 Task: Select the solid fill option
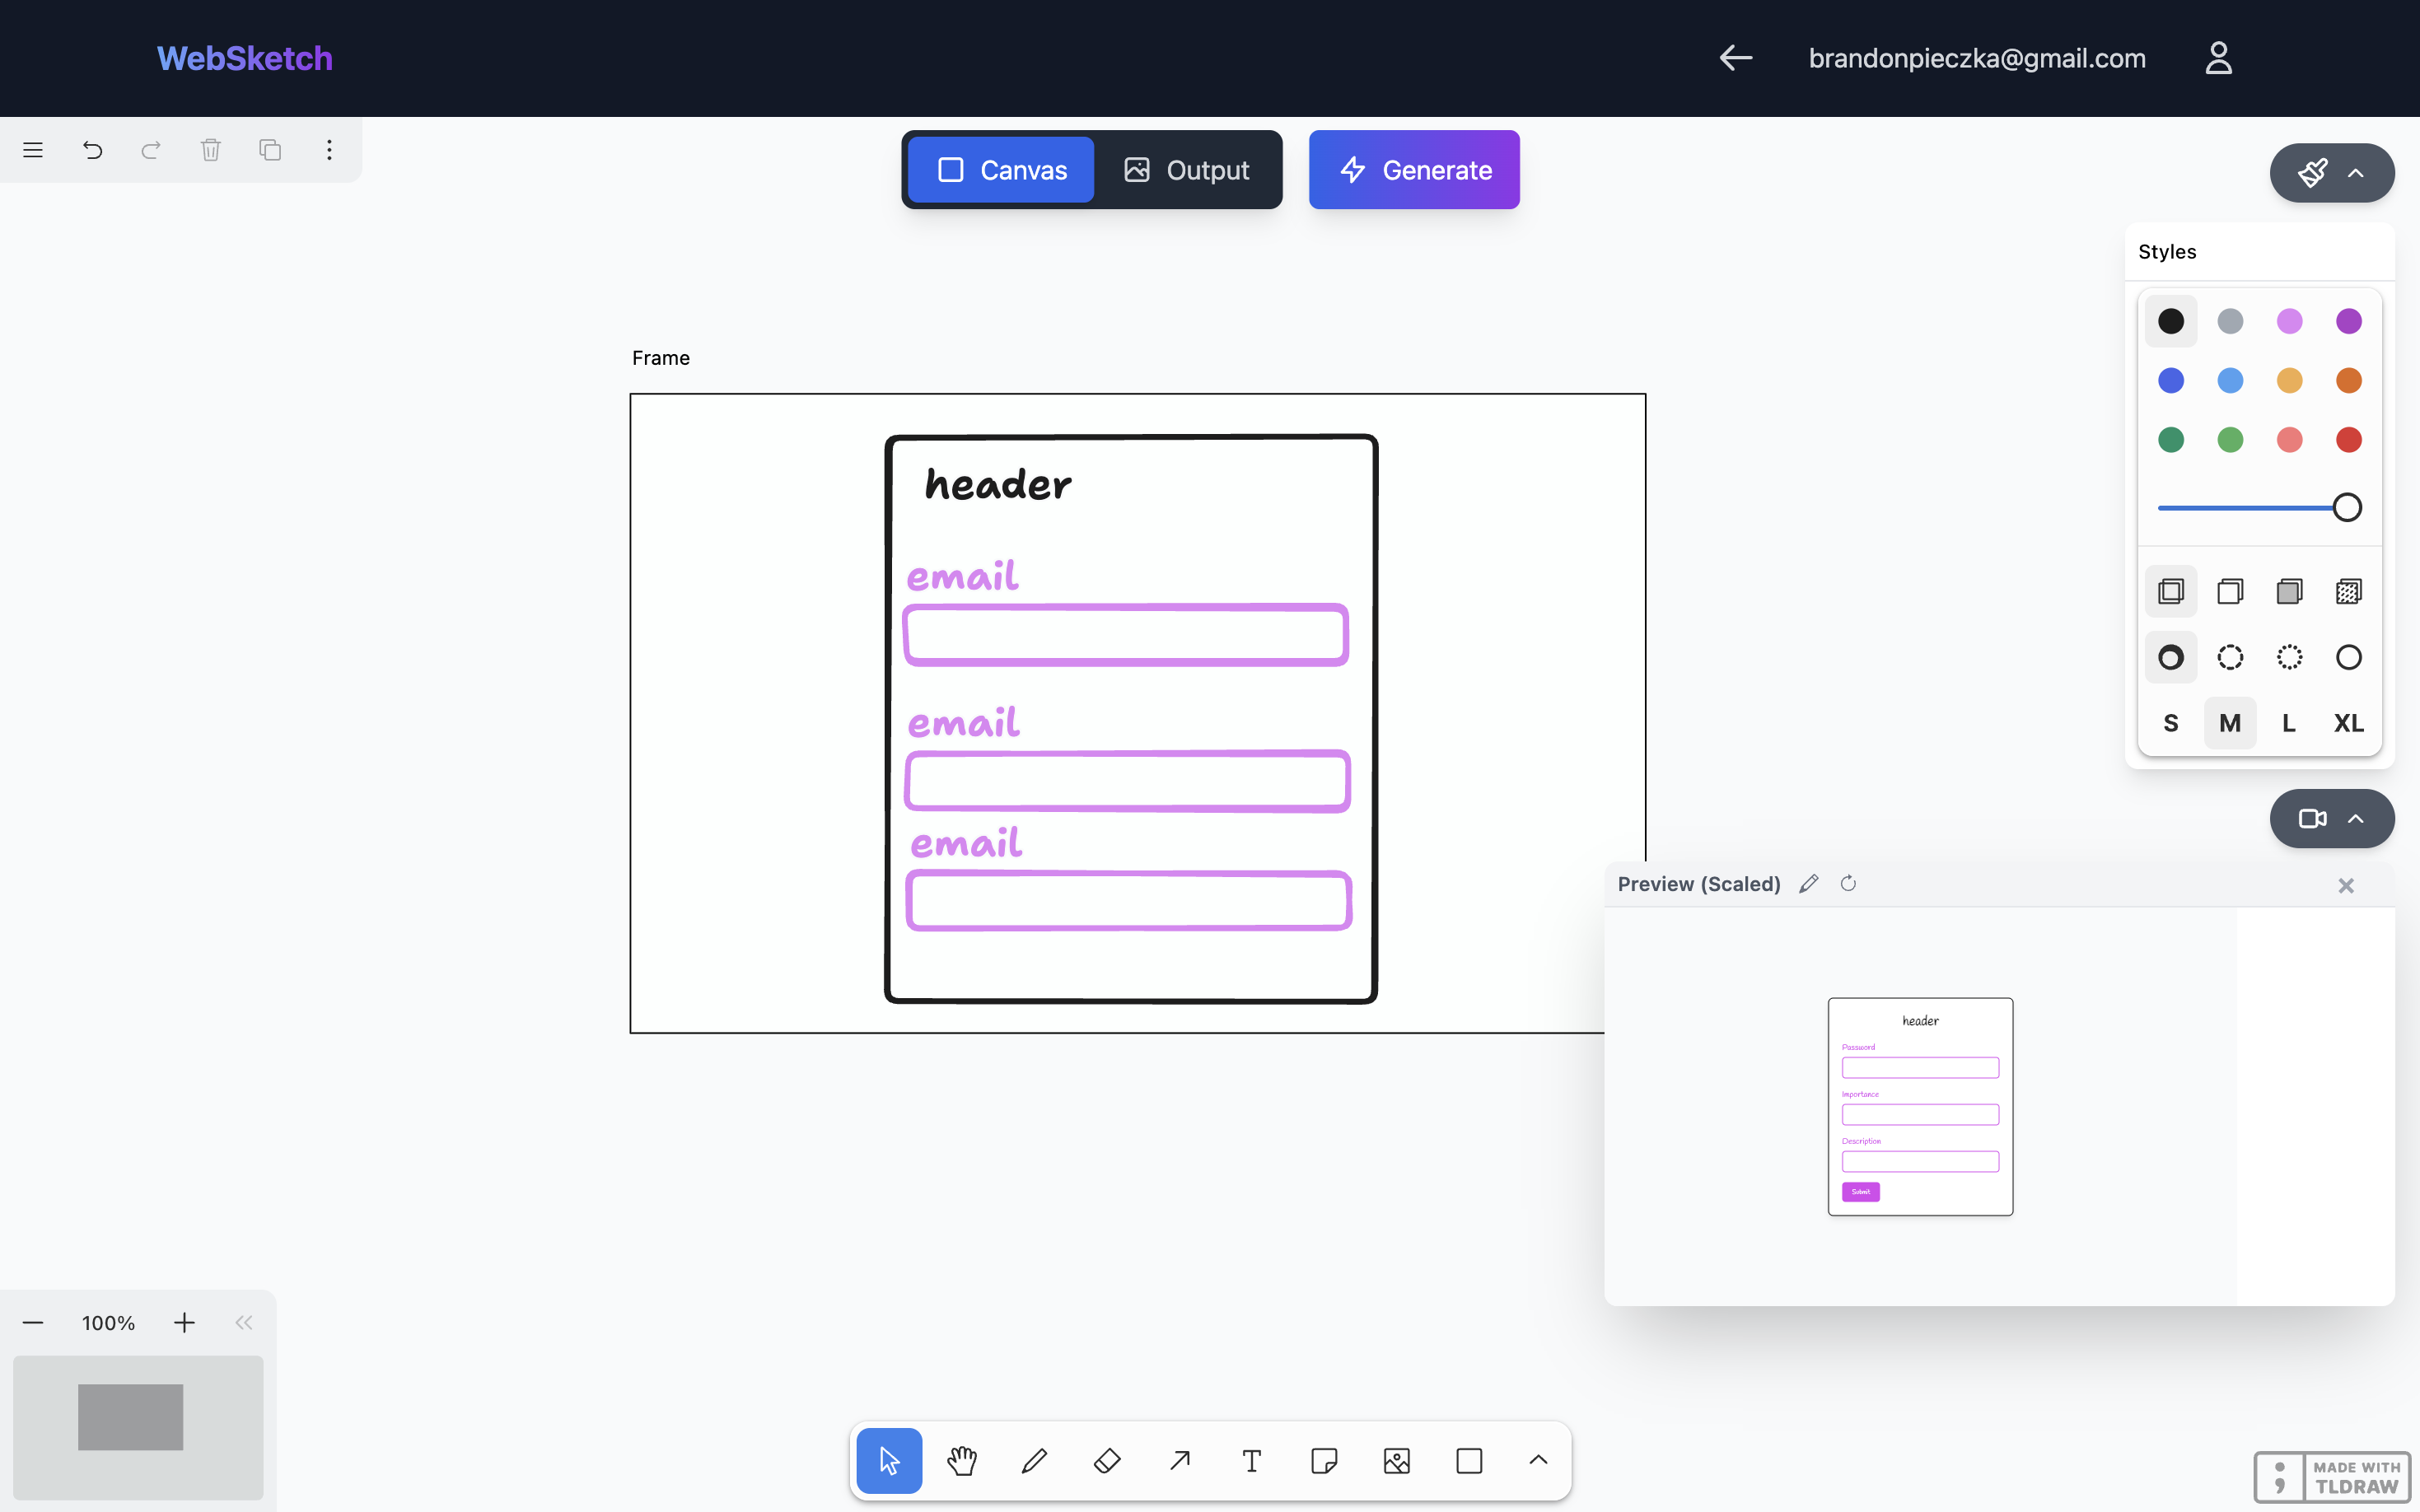[2289, 591]
